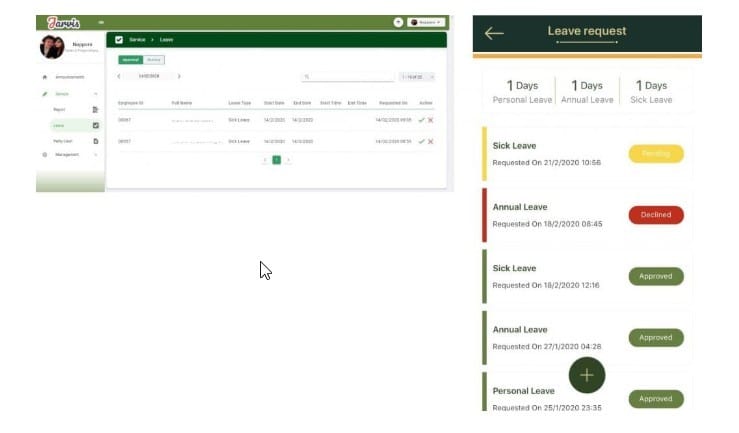Click the Pending status button on Sick Leave
Image resolution: width=739 pixels, height=433 pixels.
(x=656, y=154)
